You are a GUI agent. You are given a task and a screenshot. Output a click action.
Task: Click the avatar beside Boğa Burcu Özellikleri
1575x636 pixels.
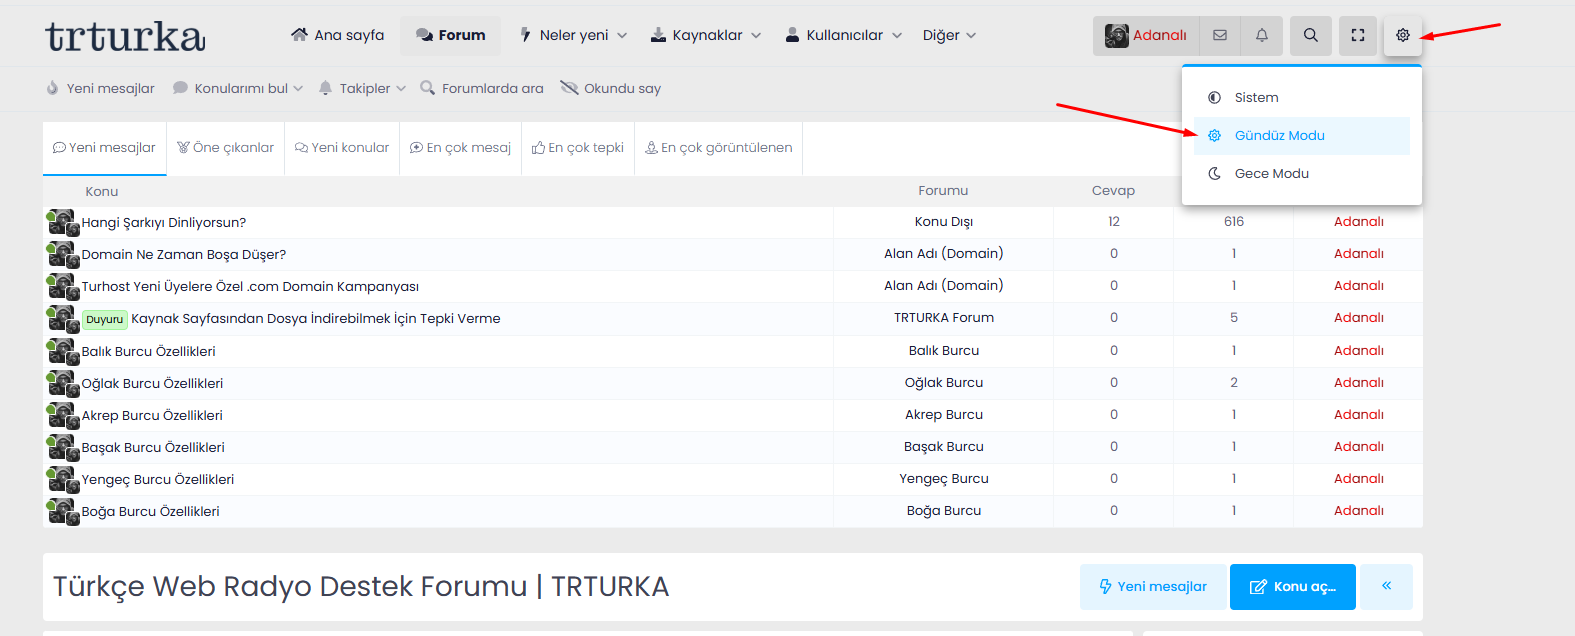(62, 511)
